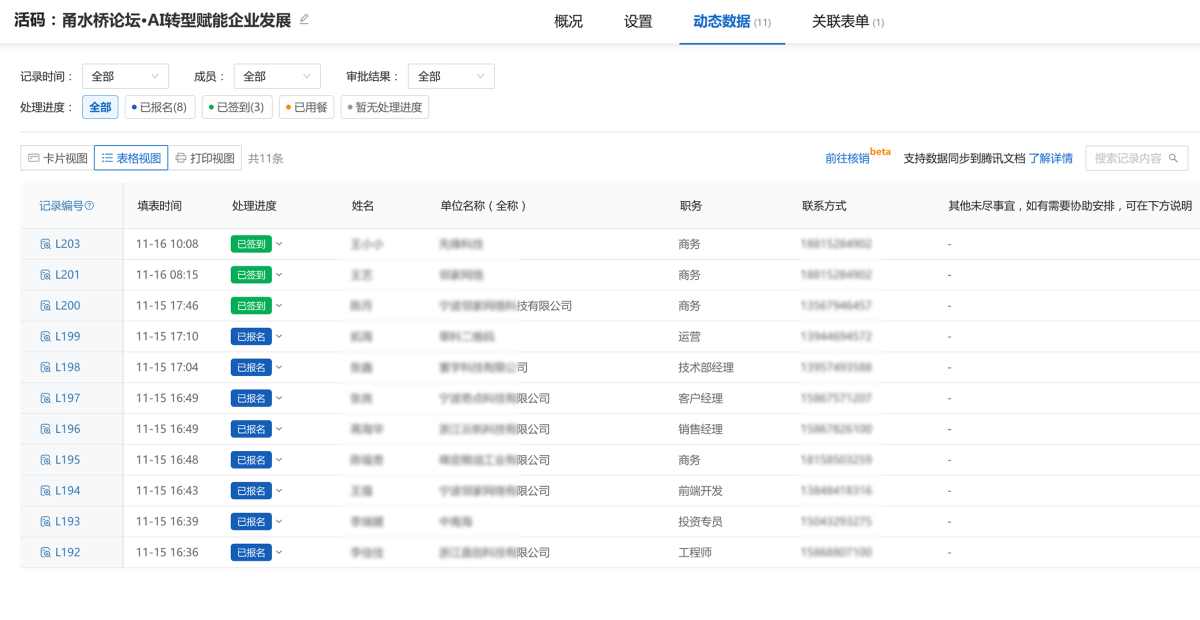Image resolution: width=1200 pixels, height=620 pixels.
Task: Edit the form title with pencil icon
Action: [x=305, y=19]
